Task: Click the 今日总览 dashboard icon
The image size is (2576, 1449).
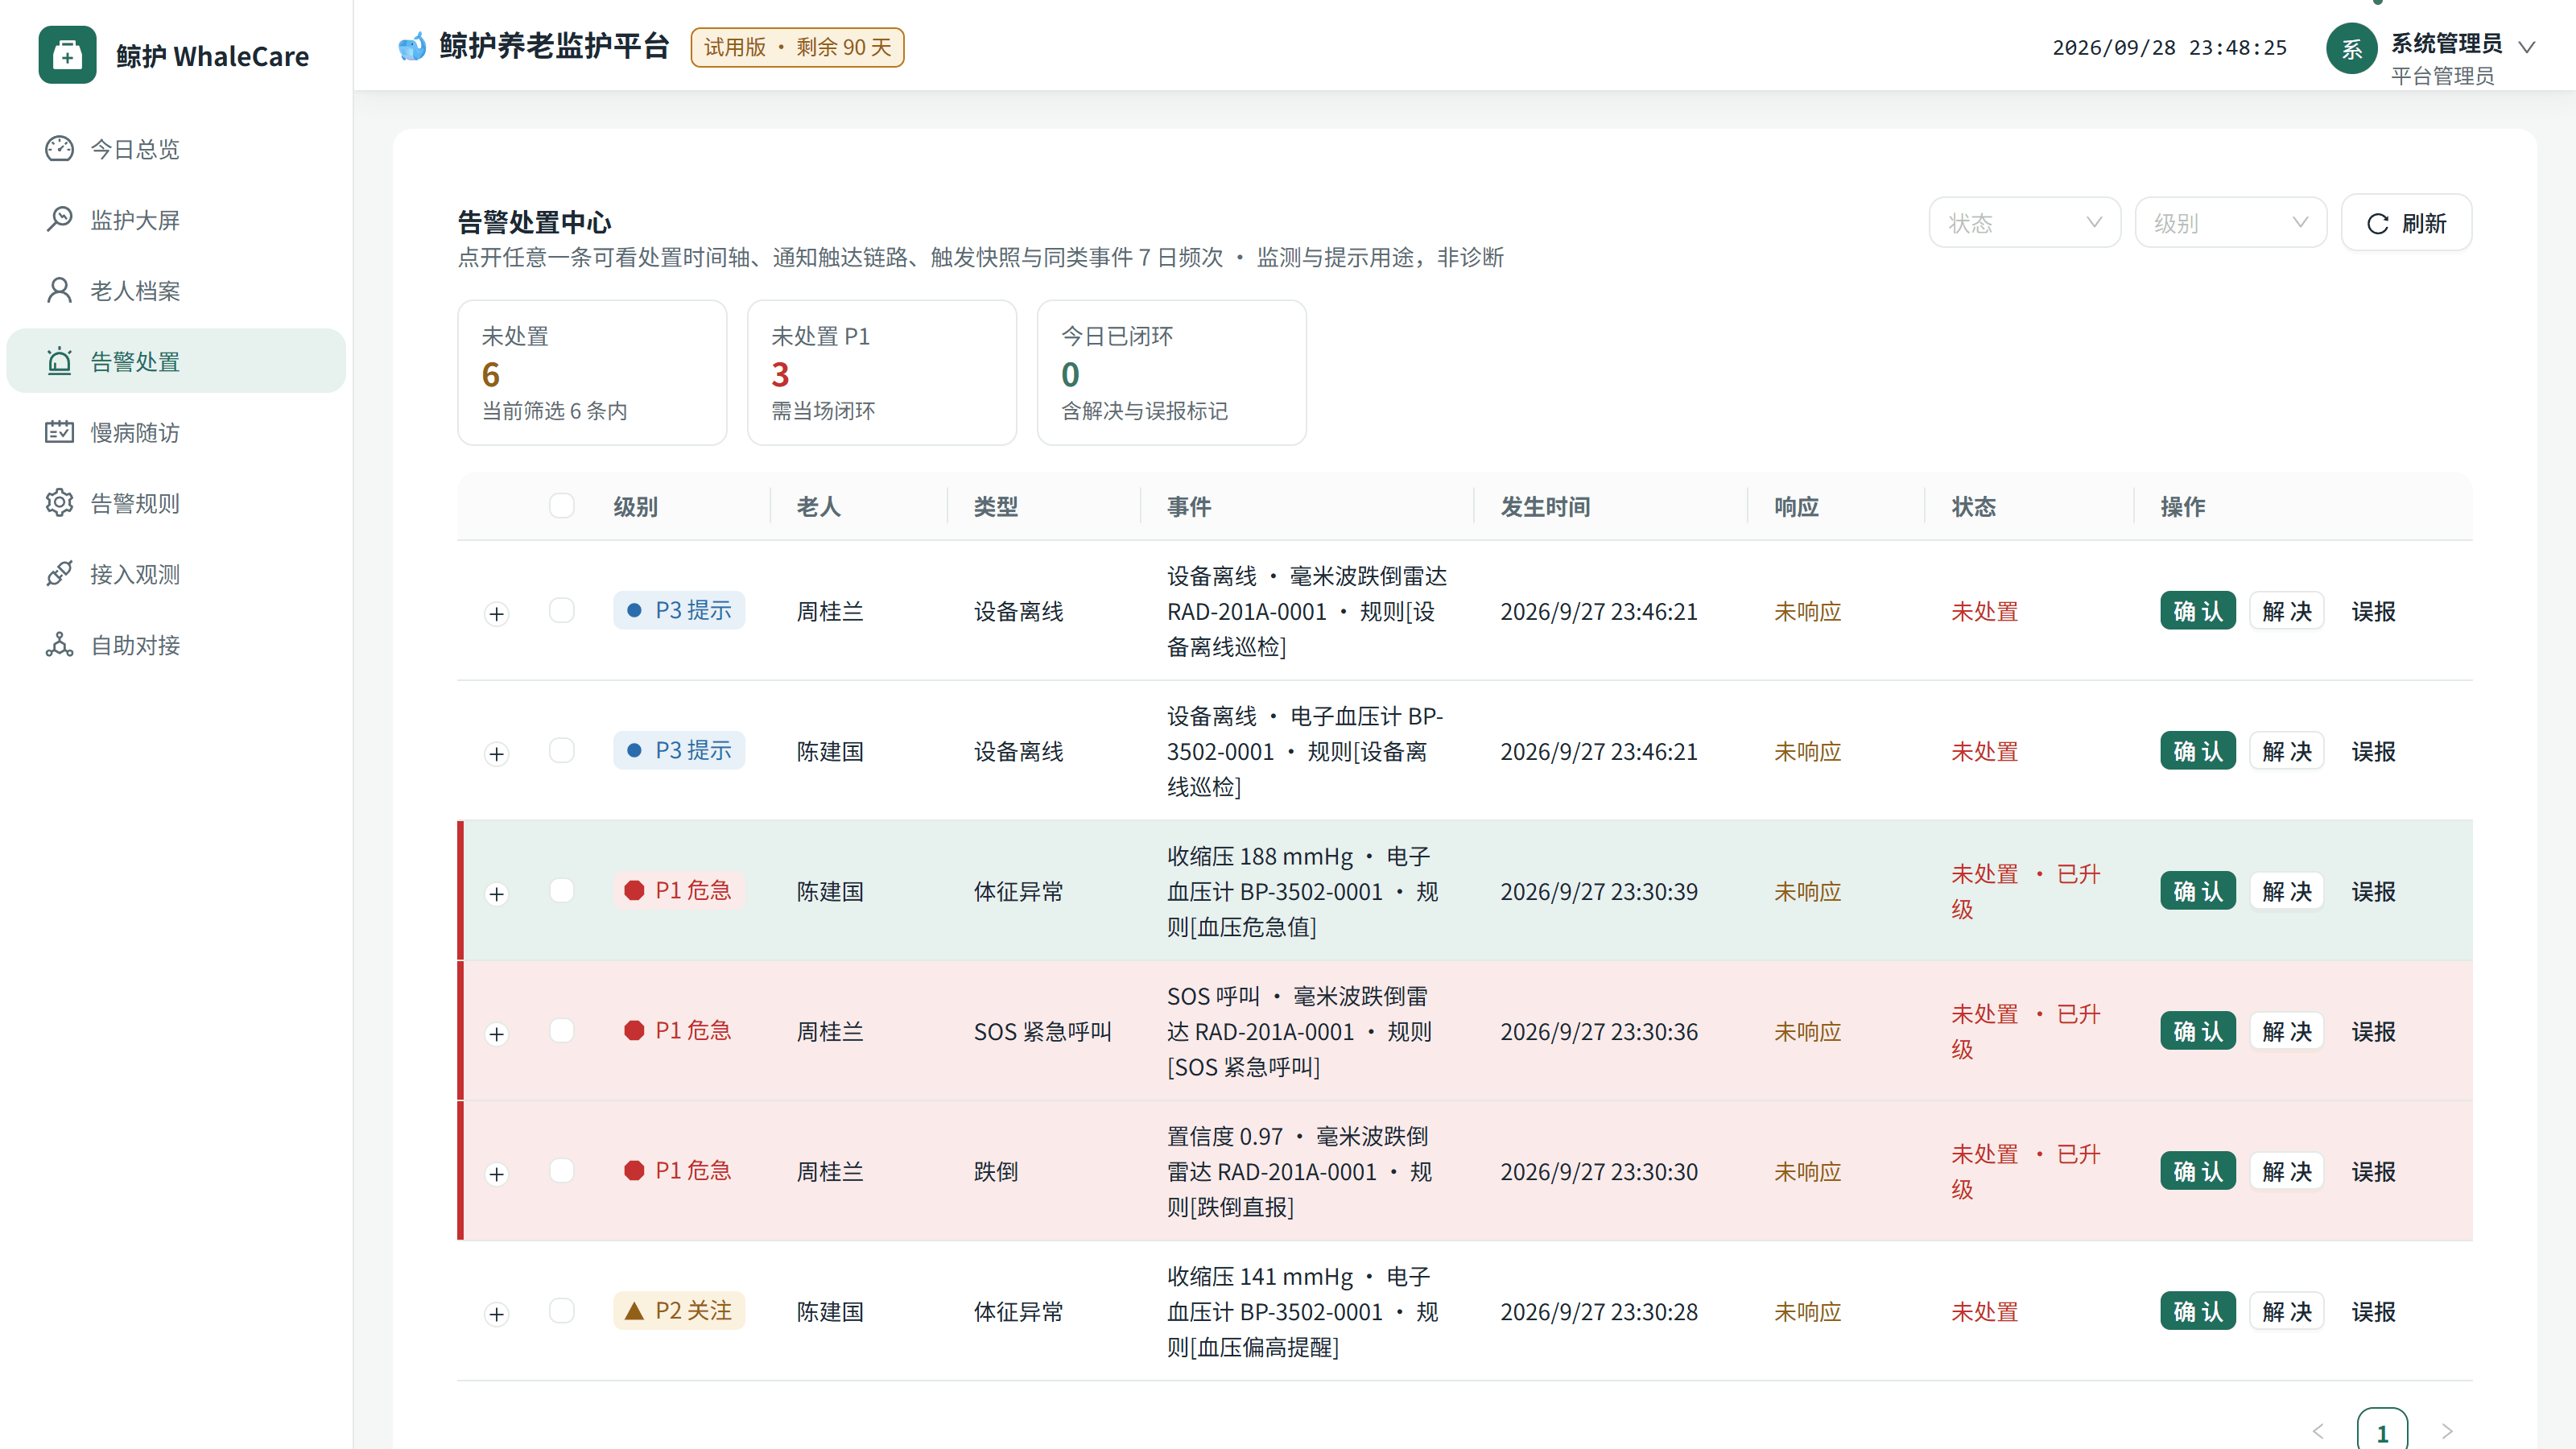Action: 59,149
